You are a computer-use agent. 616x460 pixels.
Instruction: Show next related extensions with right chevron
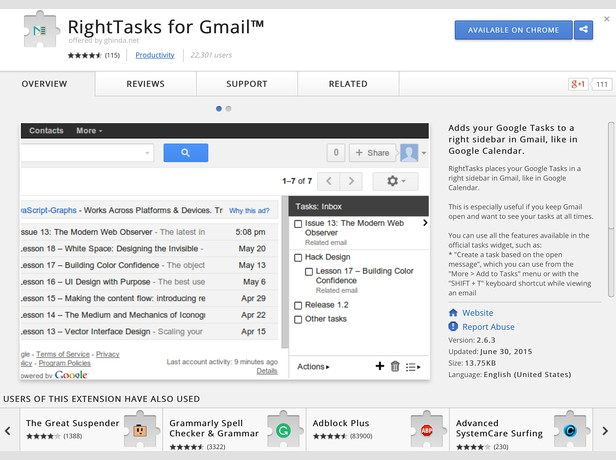(x=605, y=431)
